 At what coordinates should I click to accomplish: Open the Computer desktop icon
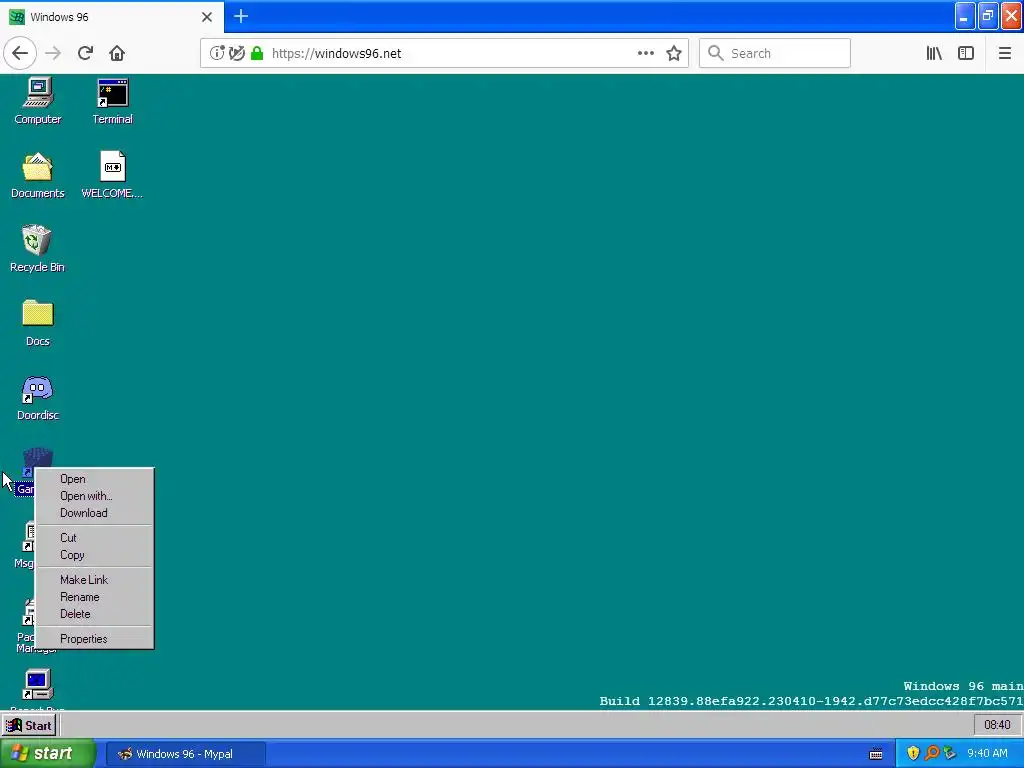pos(38,101)
